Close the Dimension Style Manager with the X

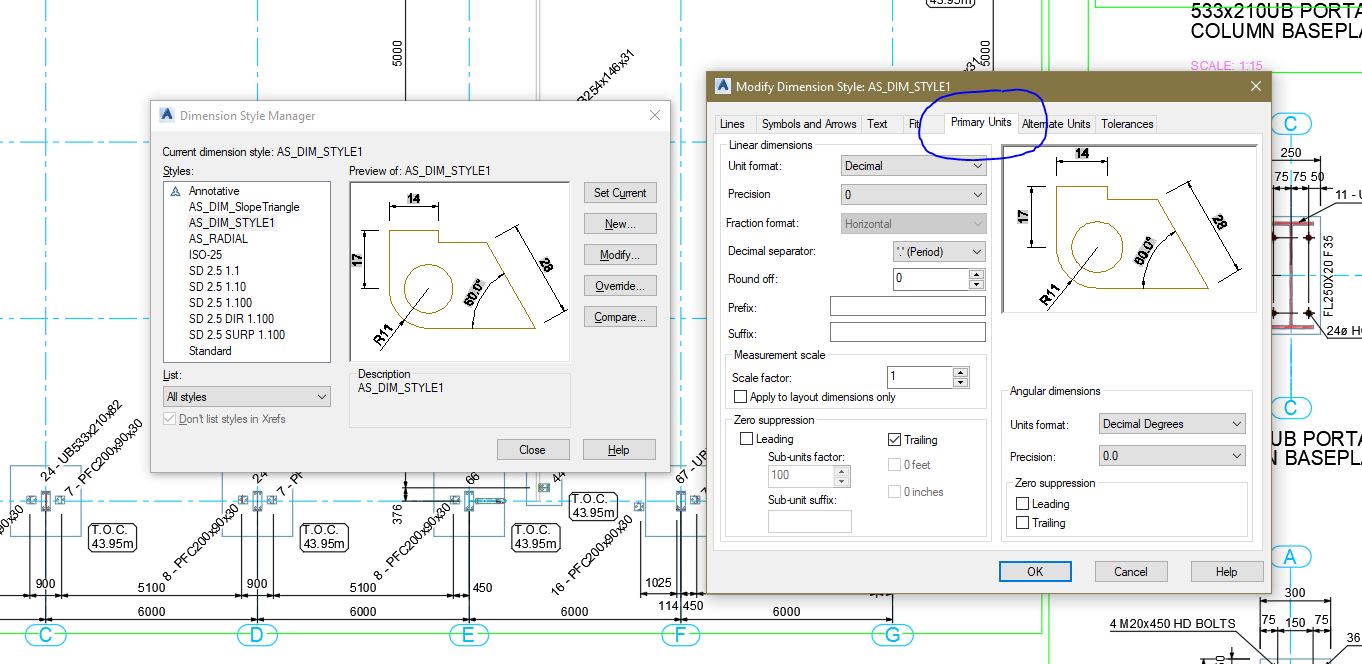tap(655, 115)
